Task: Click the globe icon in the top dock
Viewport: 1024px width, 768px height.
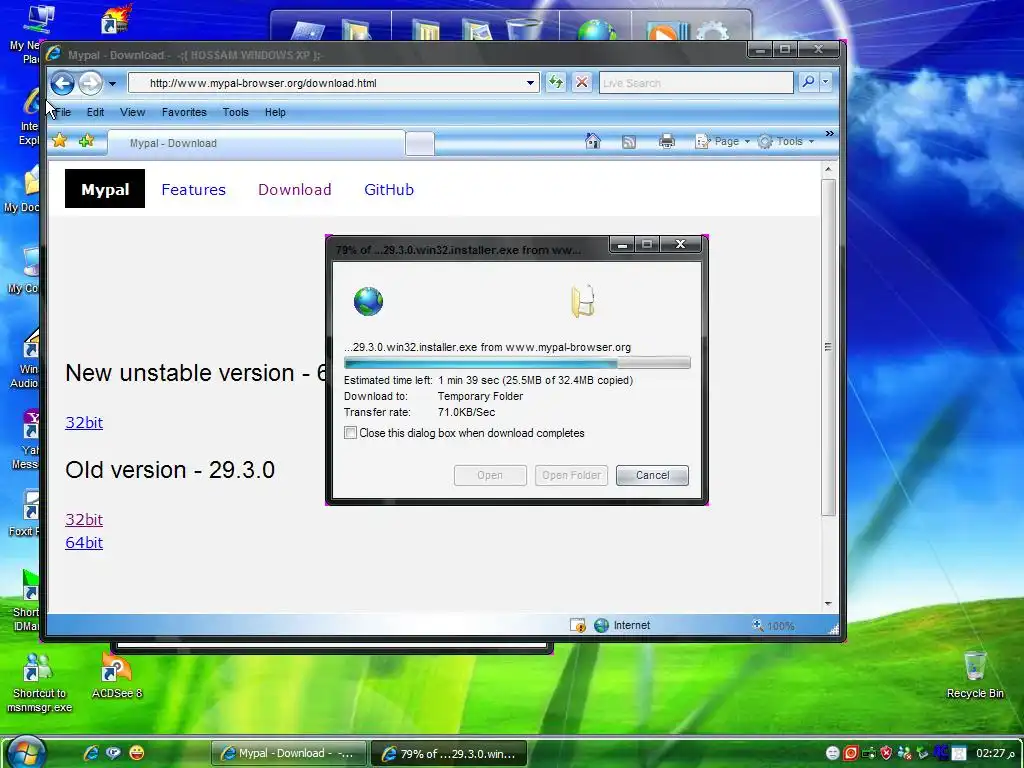Action: pos(596,29)
